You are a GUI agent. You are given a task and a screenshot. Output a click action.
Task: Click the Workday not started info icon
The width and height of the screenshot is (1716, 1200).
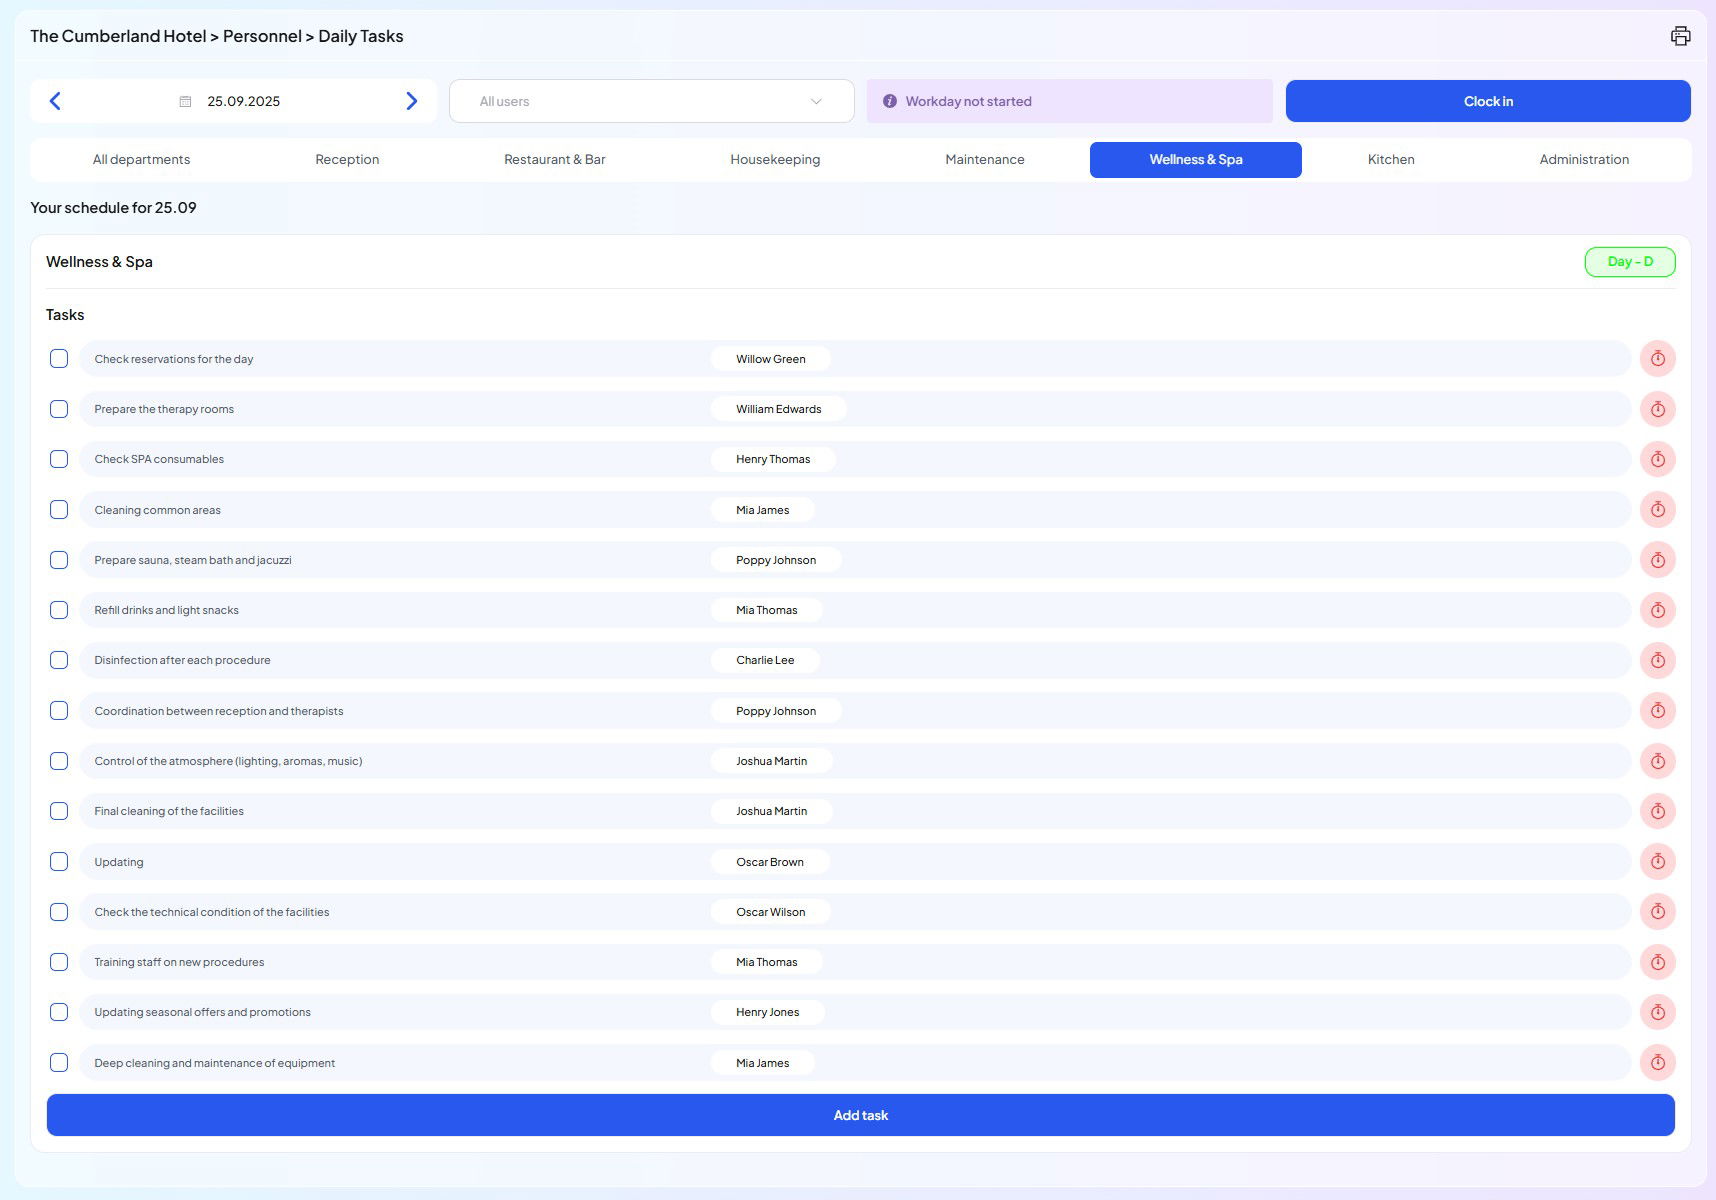pyautogui.click(x=889, y=102)
